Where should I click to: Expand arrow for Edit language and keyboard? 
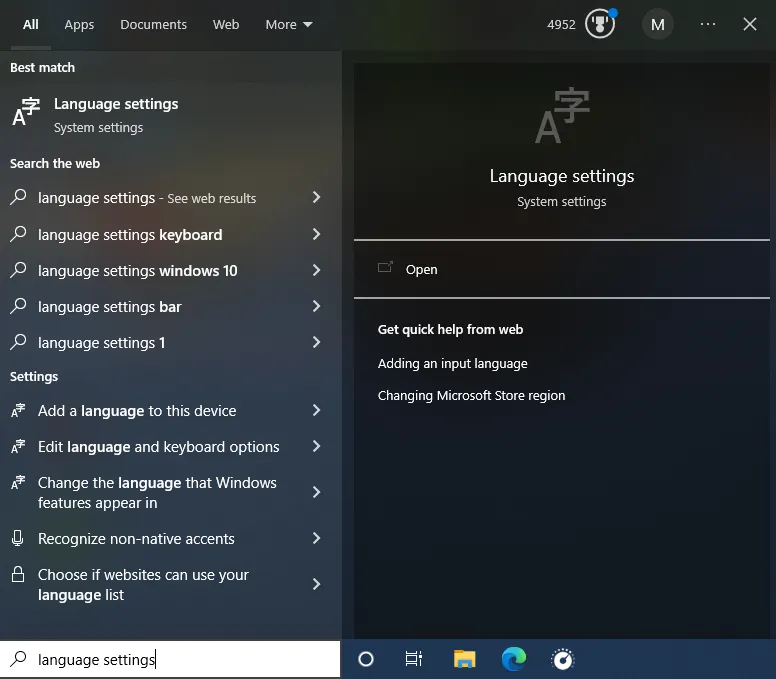317,446
